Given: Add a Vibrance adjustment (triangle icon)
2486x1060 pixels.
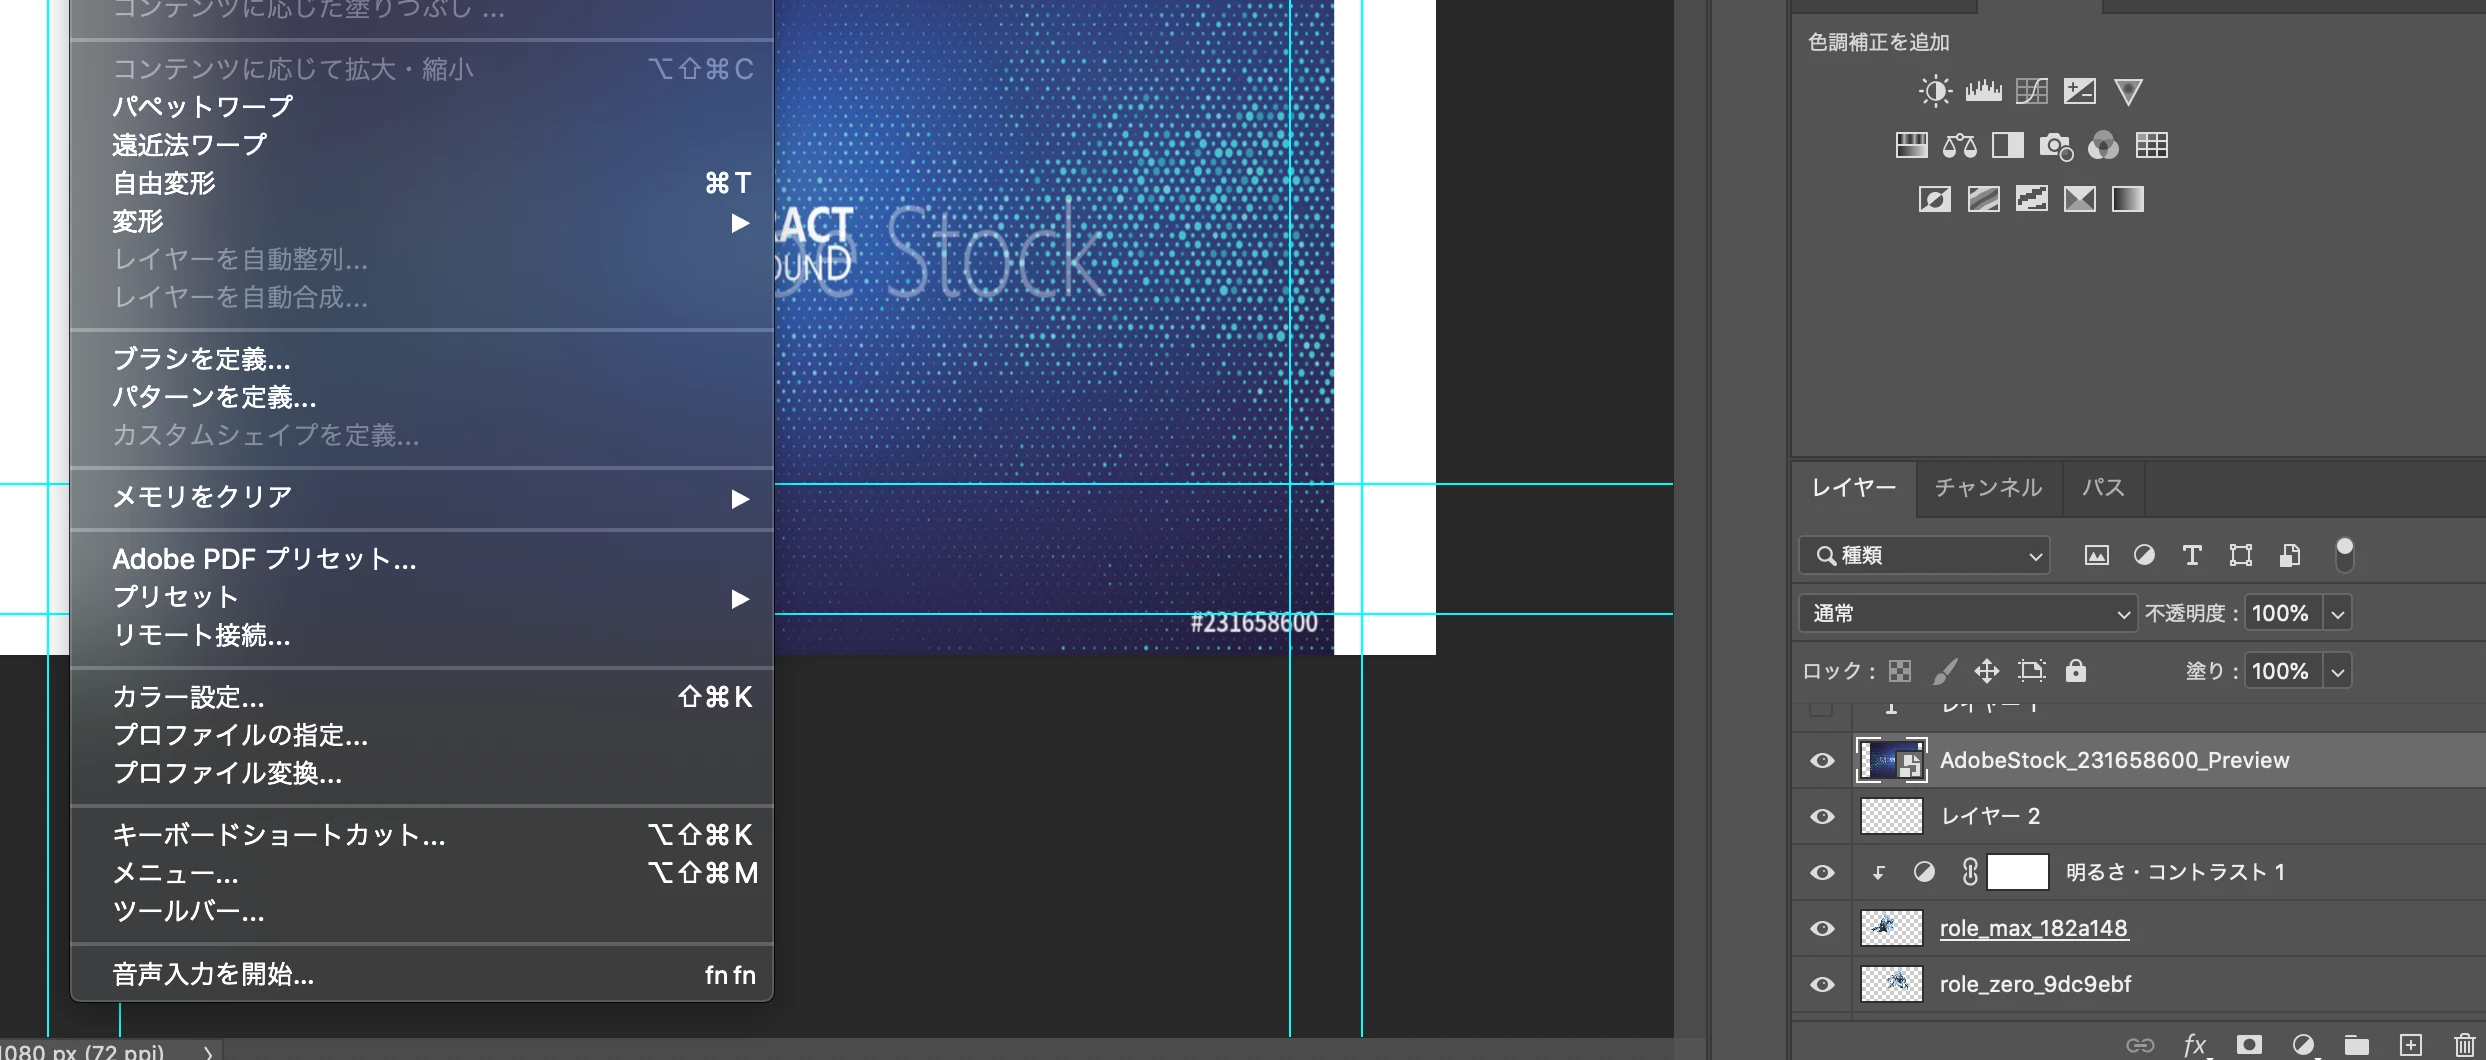Looking at the screenshot, I should tap(2128, 92).
